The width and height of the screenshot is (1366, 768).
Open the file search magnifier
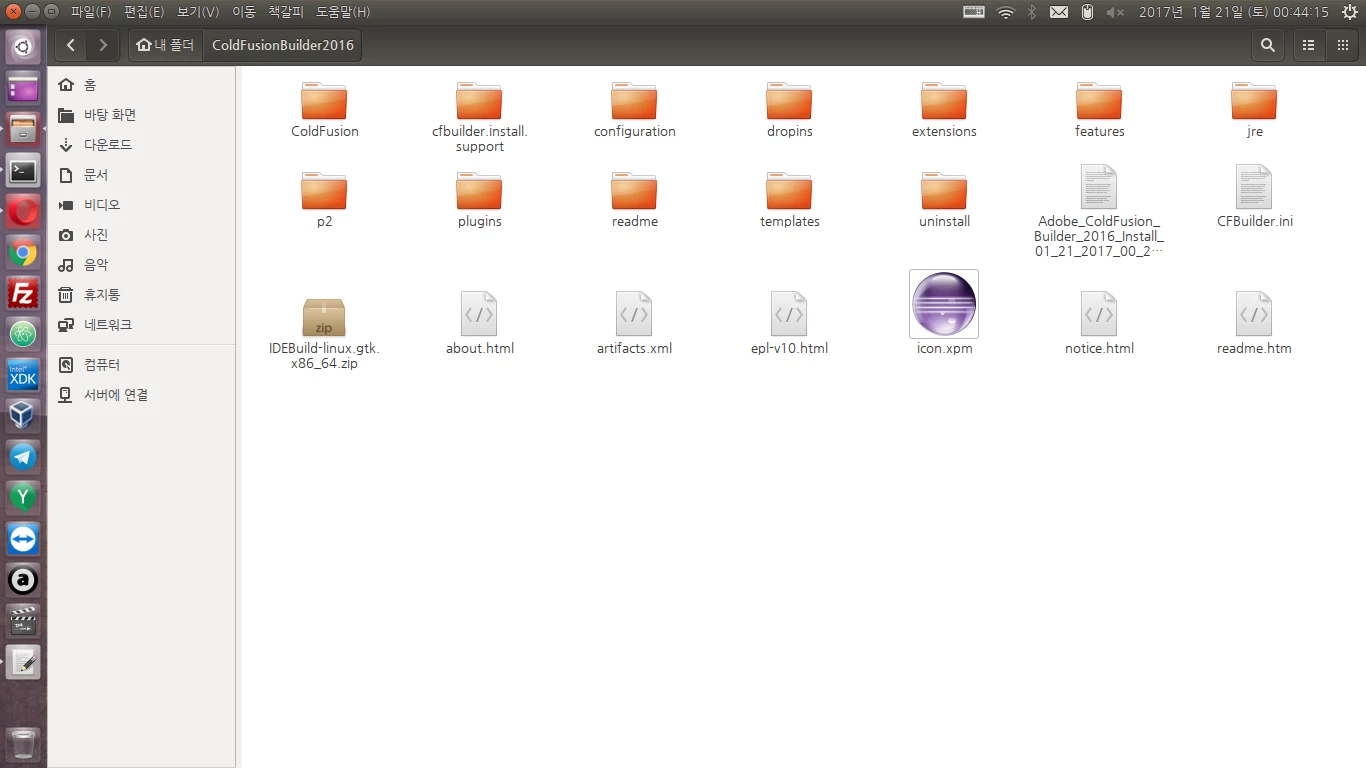click(x=1268, y=45)
